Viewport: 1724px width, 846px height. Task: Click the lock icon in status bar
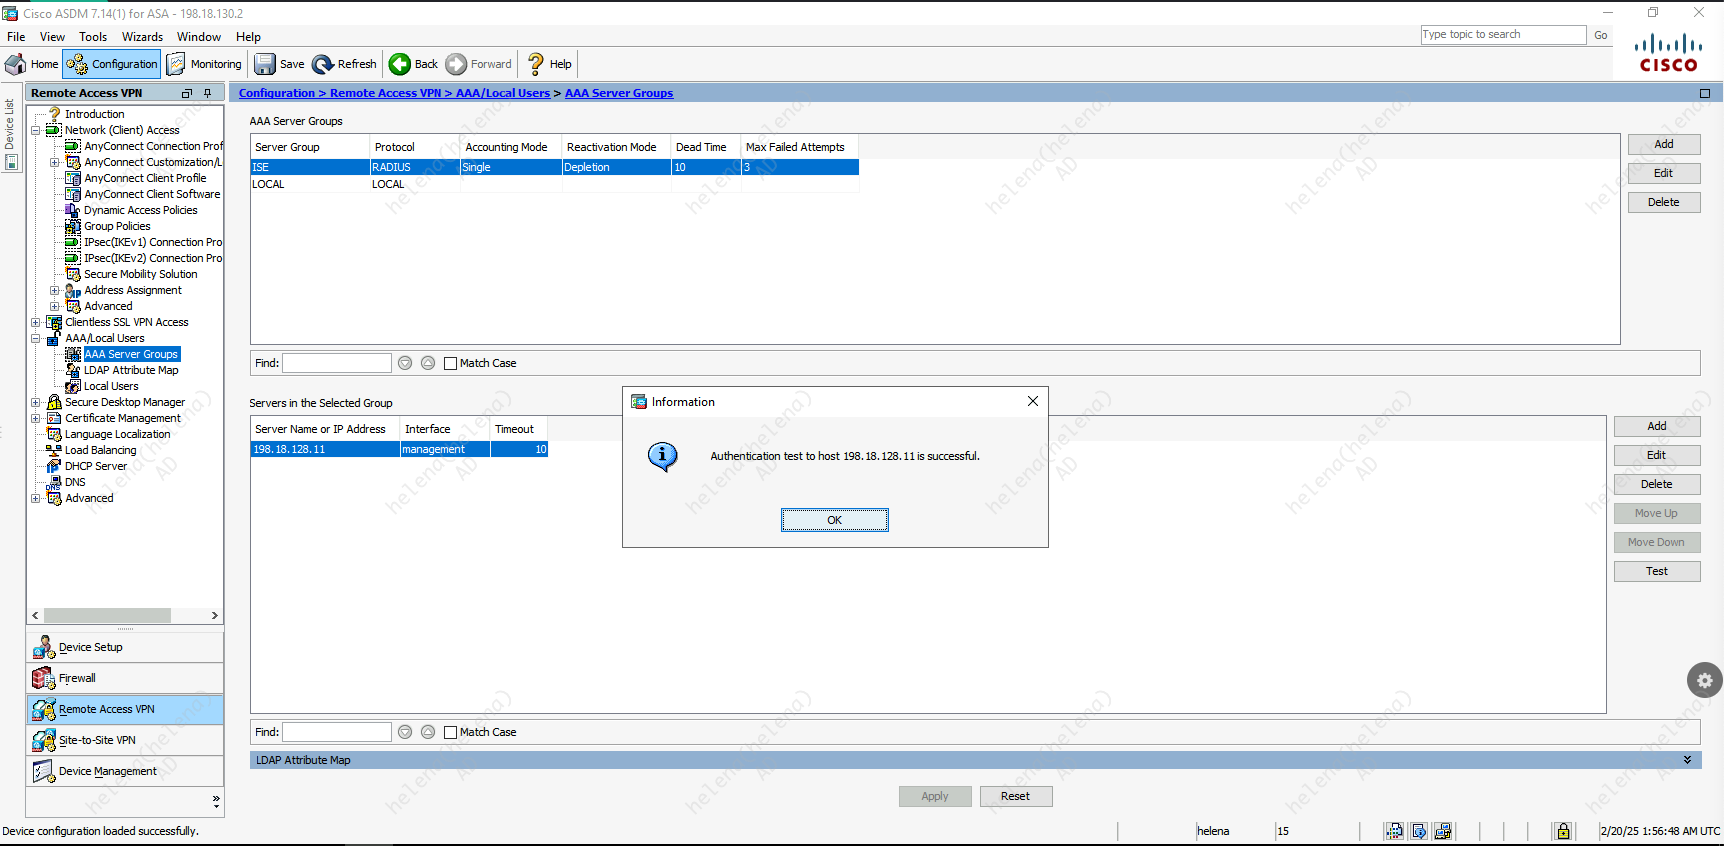tap(1563, 831)
